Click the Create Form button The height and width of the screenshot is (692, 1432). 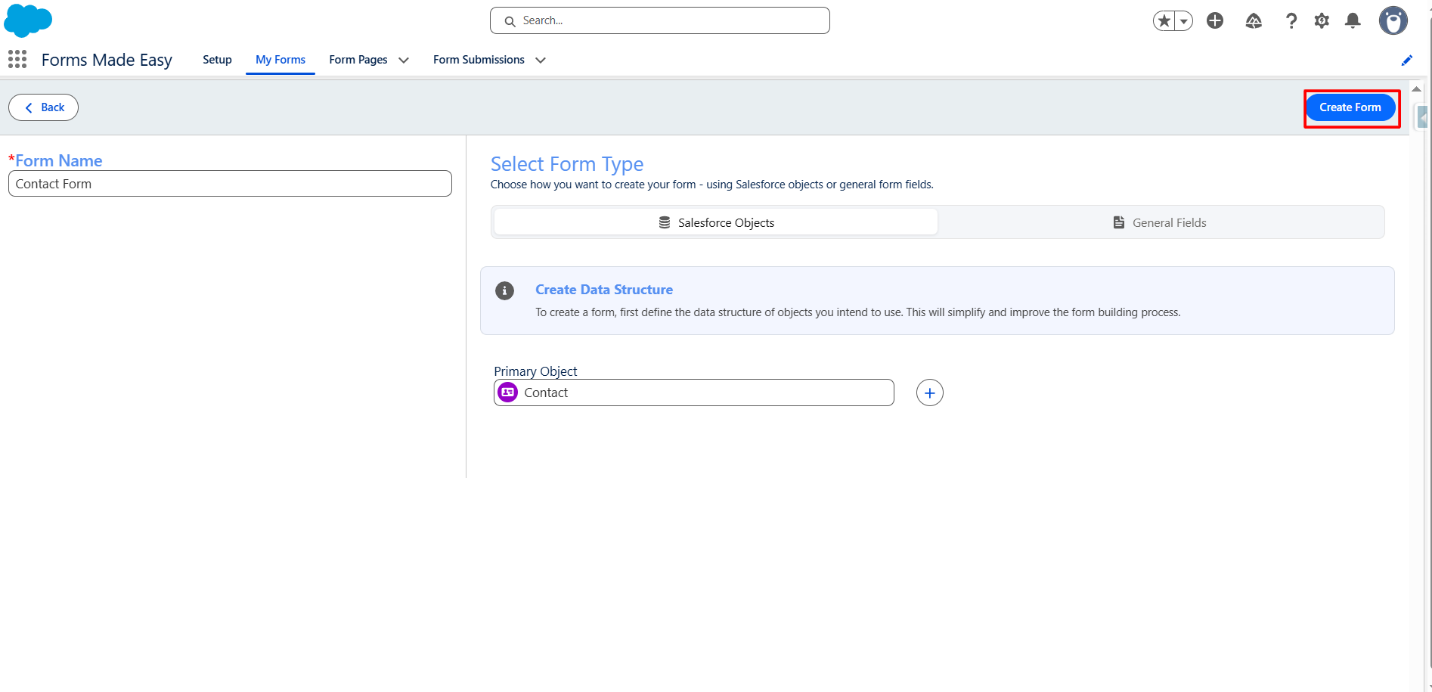point(1350,107)
